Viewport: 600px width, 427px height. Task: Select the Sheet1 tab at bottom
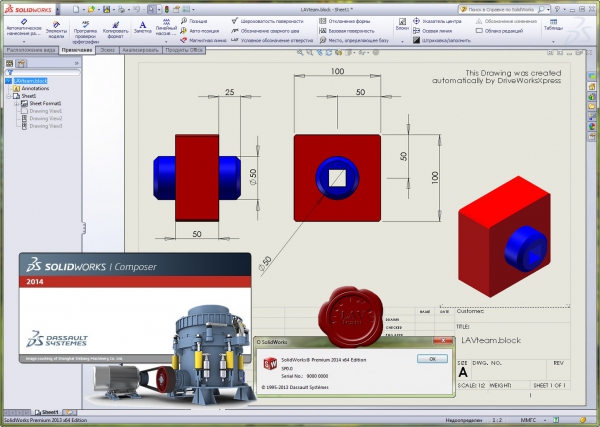click(47, 412)
